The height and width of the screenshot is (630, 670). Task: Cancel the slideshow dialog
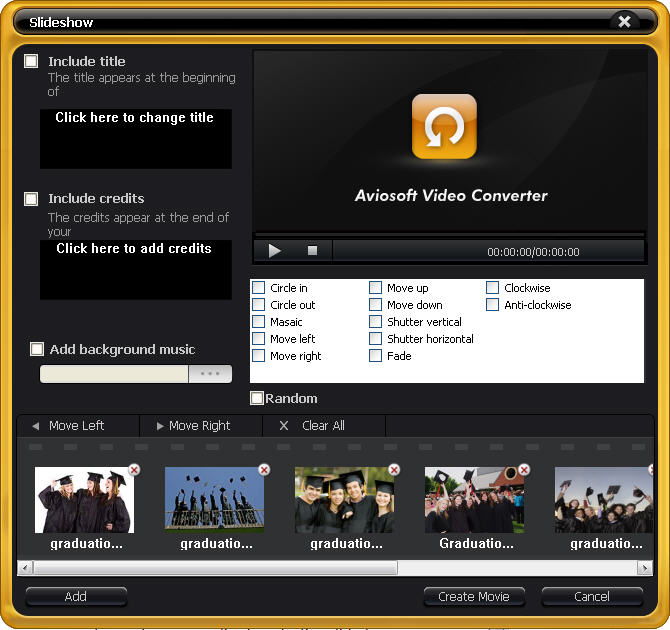[592, 596]
